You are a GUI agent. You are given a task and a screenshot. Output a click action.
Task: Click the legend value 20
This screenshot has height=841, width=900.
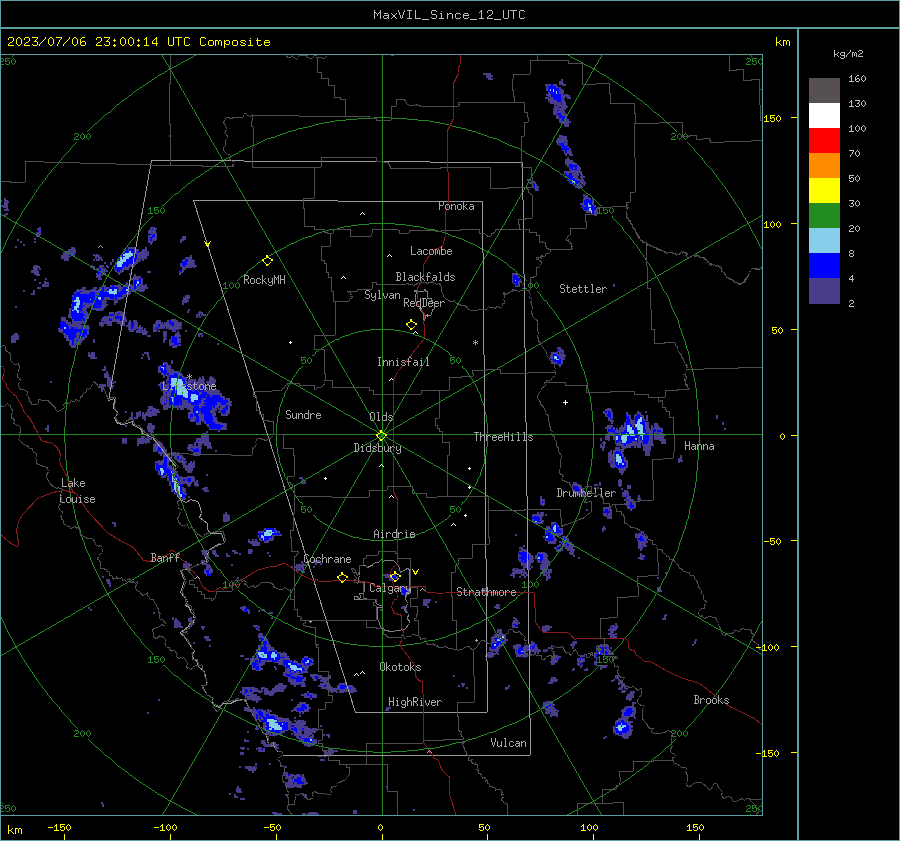(x=854, y=228)
